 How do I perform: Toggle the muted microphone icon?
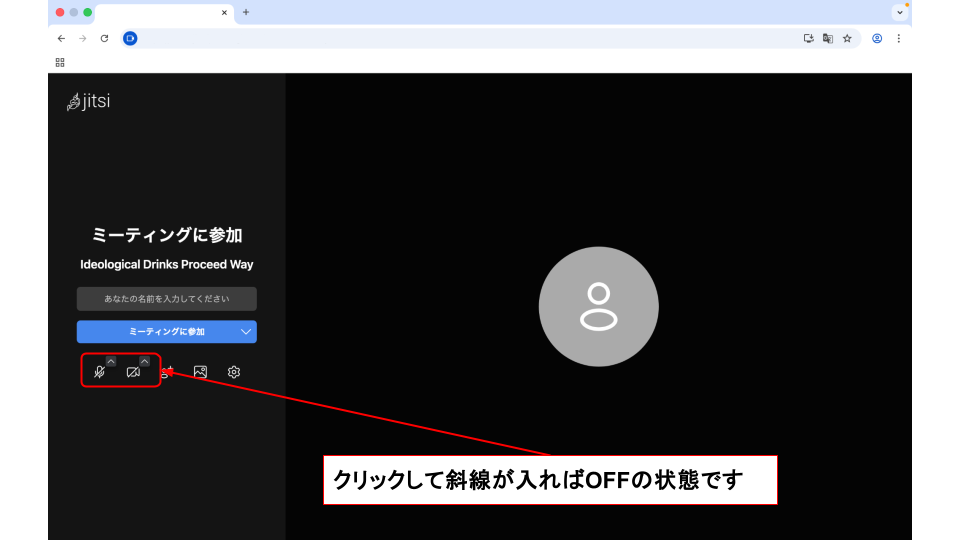[x=99, y=372]
